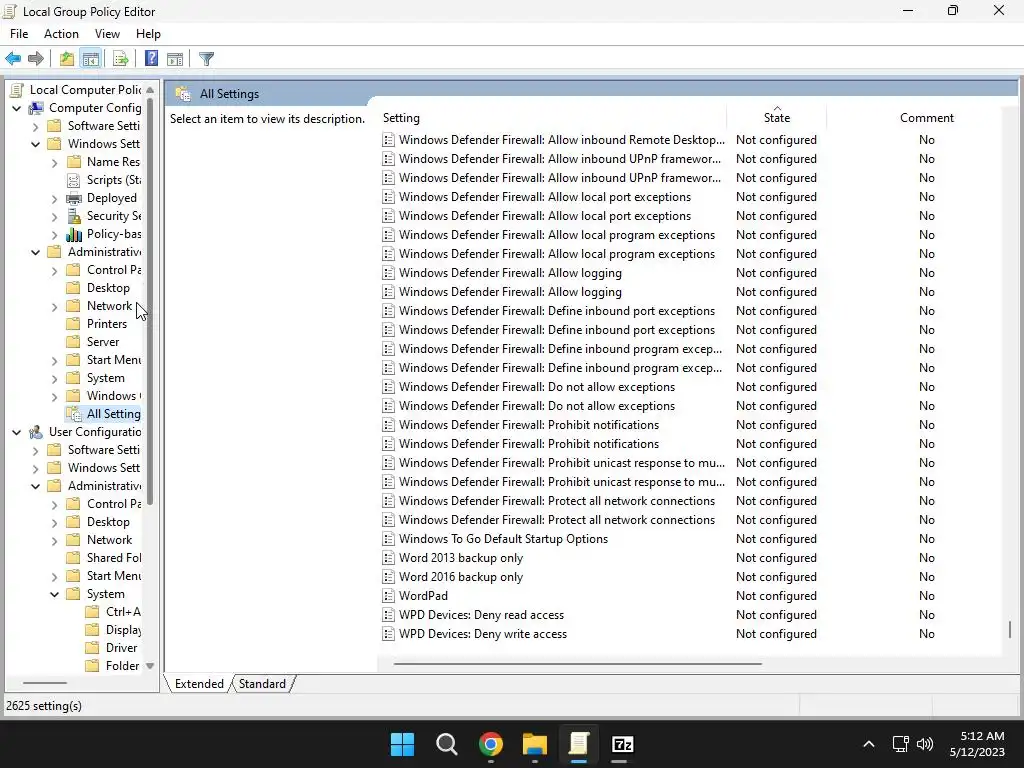Click the Search icon on taskbar
This screenshot has height=768, width=1024.
(447, 744)
